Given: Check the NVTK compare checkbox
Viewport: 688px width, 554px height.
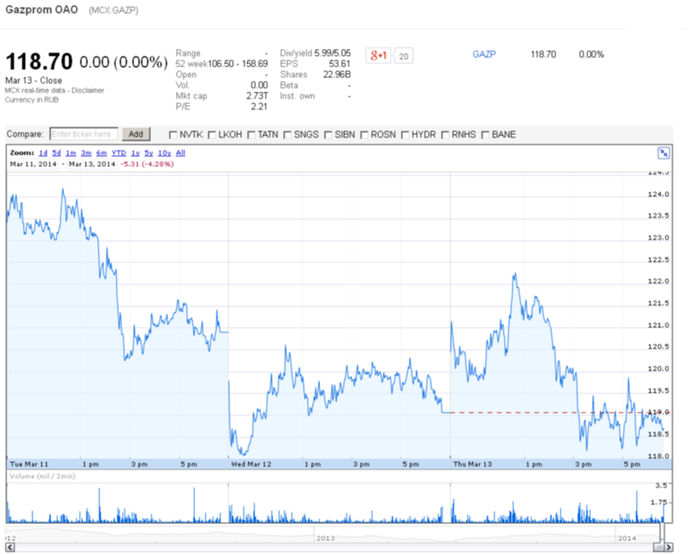Looking at the screenshot, I should pos(173,135).
